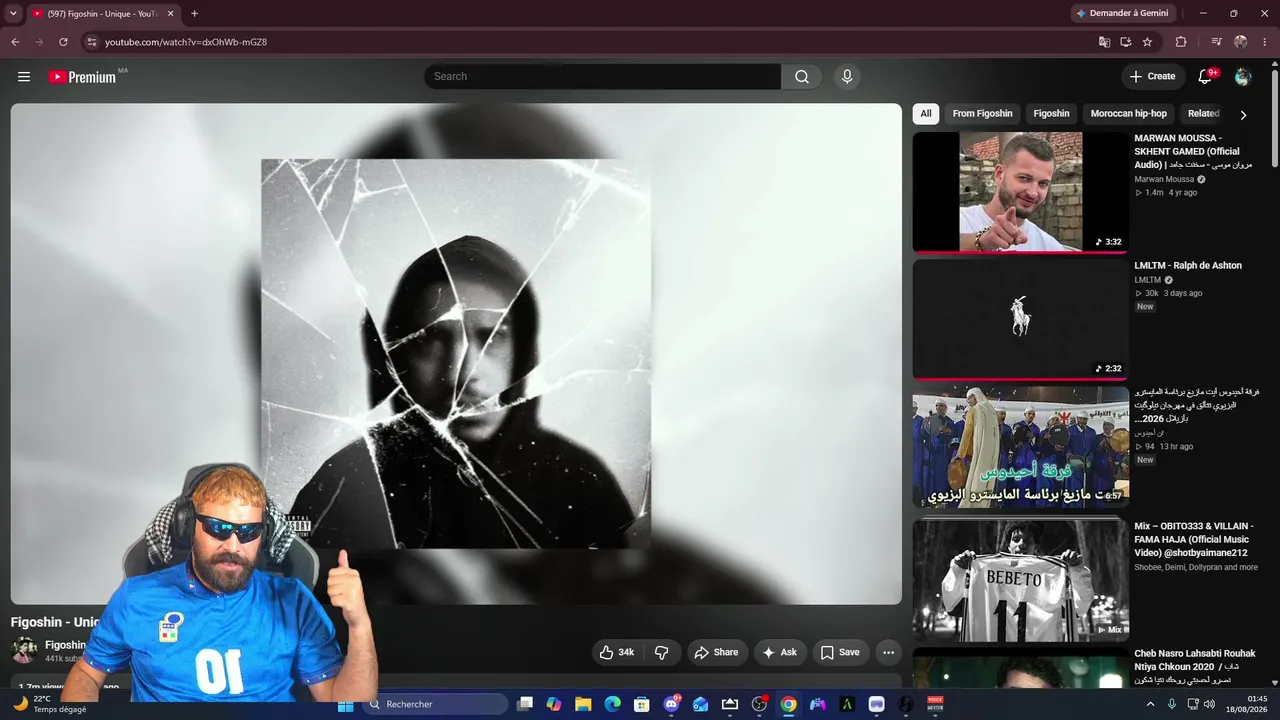This screenshot has width=1280, height=720.
Task: Open Task View on taskbar
Action: point(524,704)
